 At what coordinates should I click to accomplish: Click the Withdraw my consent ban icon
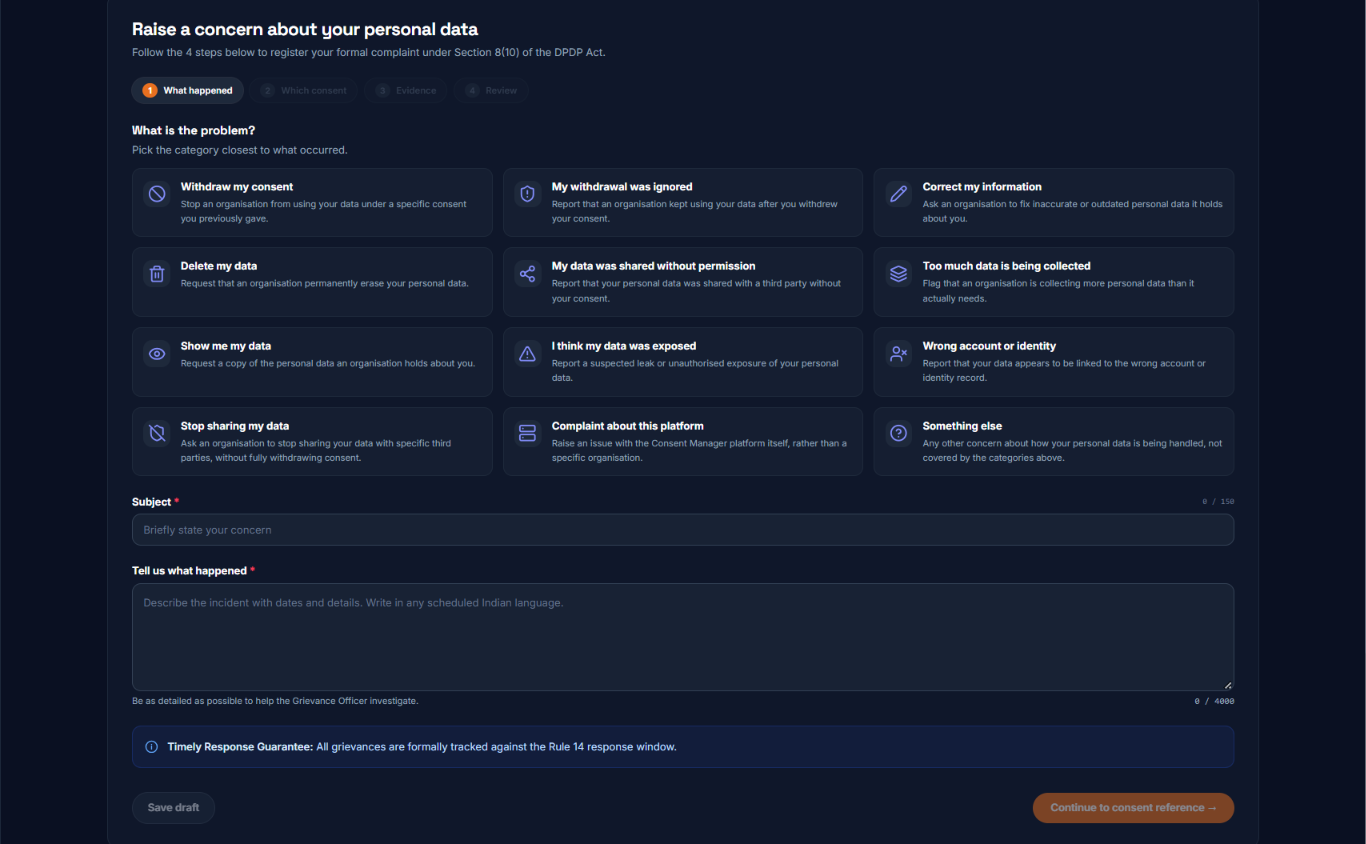pyautogui.click(x=157, y=194)
